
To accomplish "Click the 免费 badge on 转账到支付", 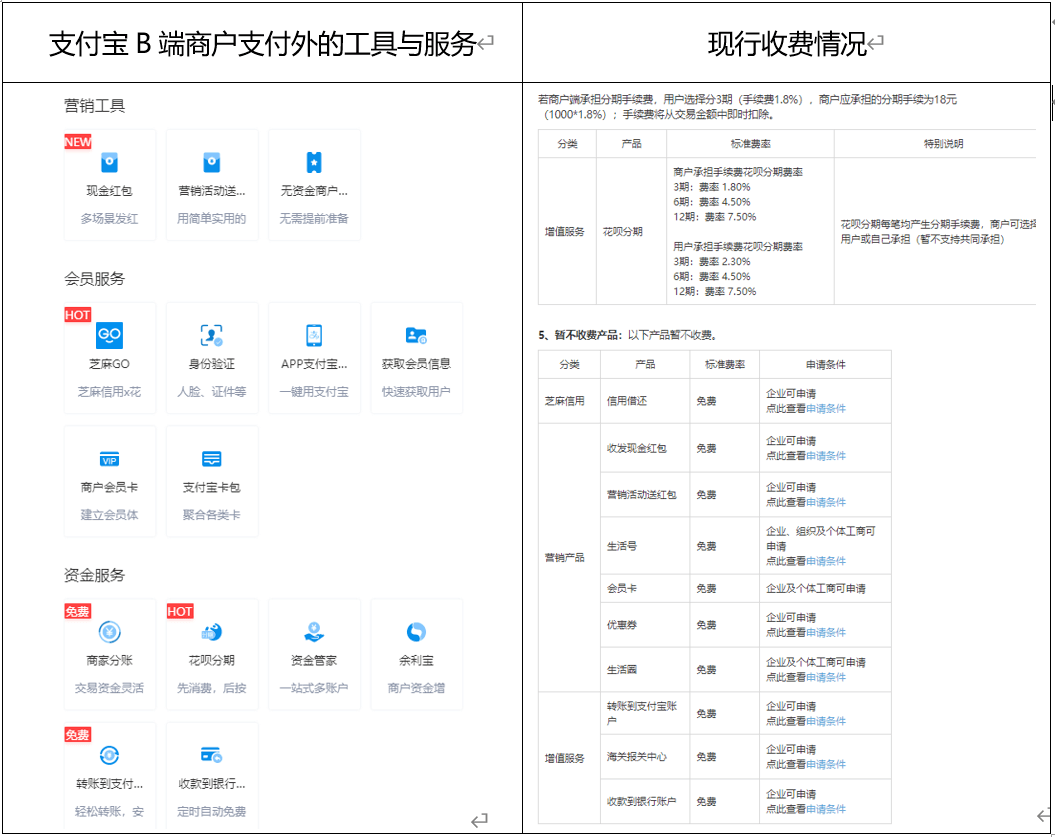I will pos(77,734).
